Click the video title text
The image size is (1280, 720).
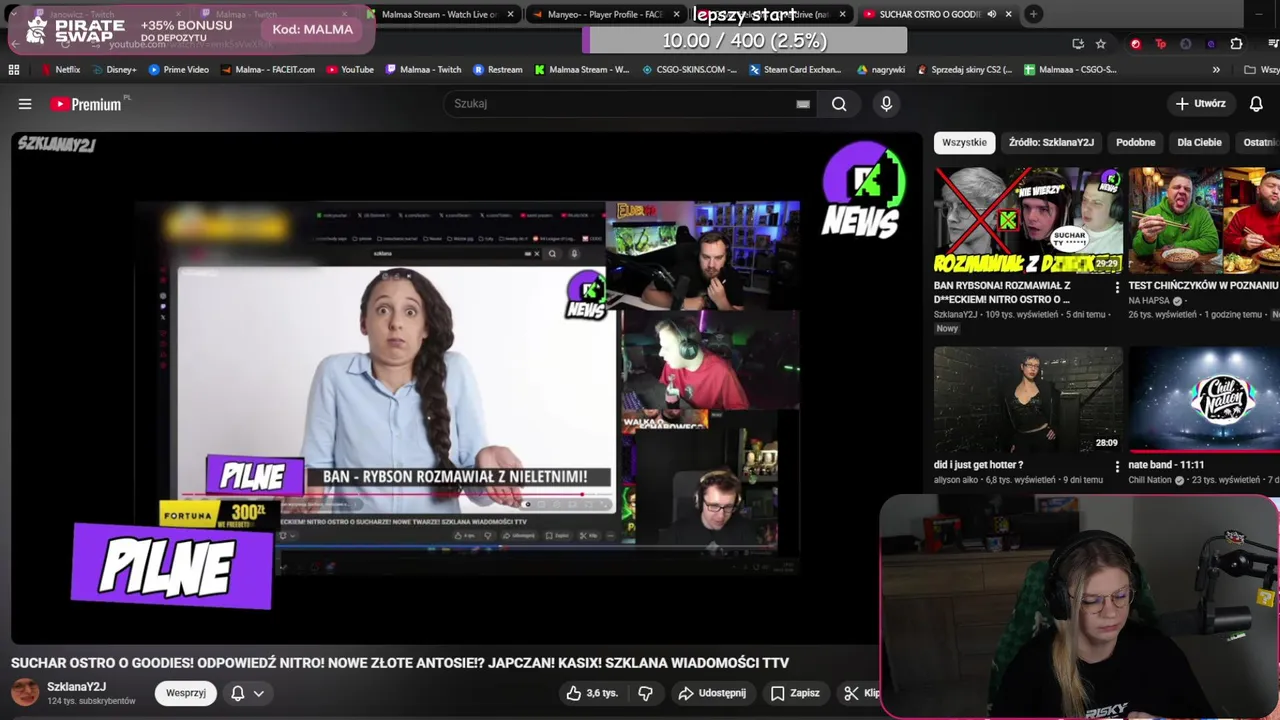point(400,663)
